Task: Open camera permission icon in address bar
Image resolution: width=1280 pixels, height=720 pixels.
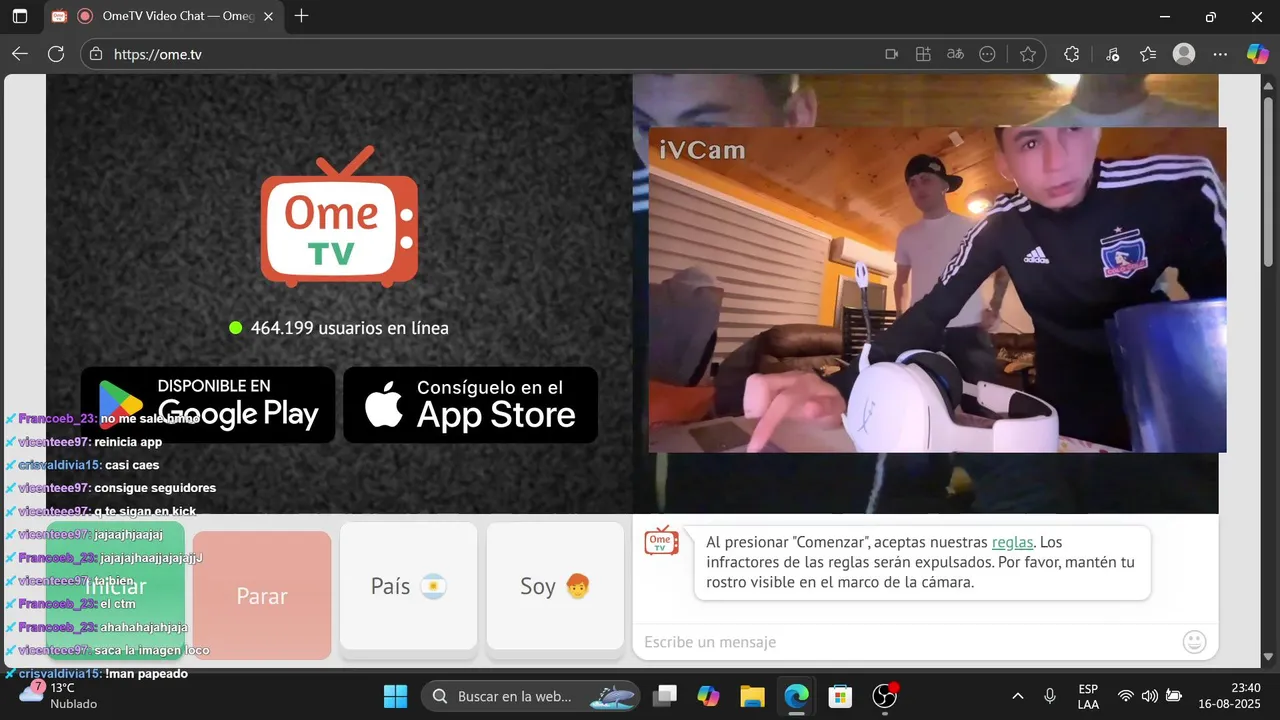Action: click(891, 54)
